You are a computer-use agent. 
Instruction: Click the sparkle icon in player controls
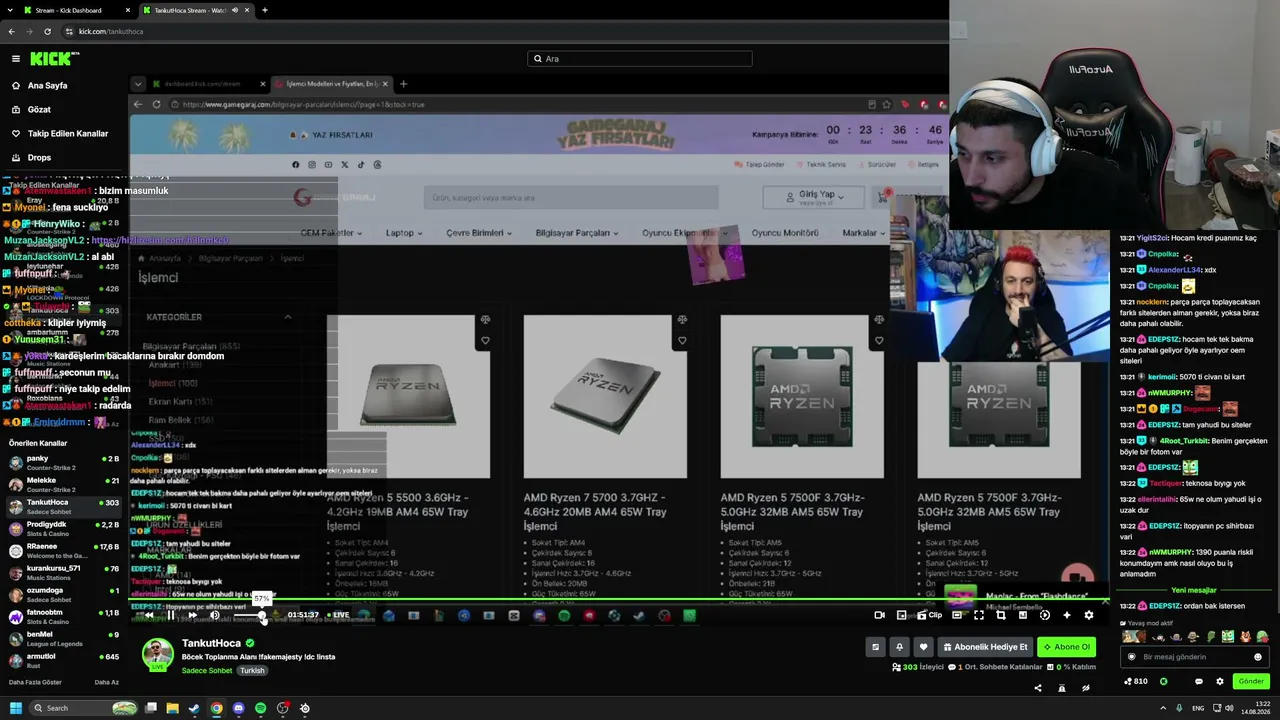point(1067,615)
